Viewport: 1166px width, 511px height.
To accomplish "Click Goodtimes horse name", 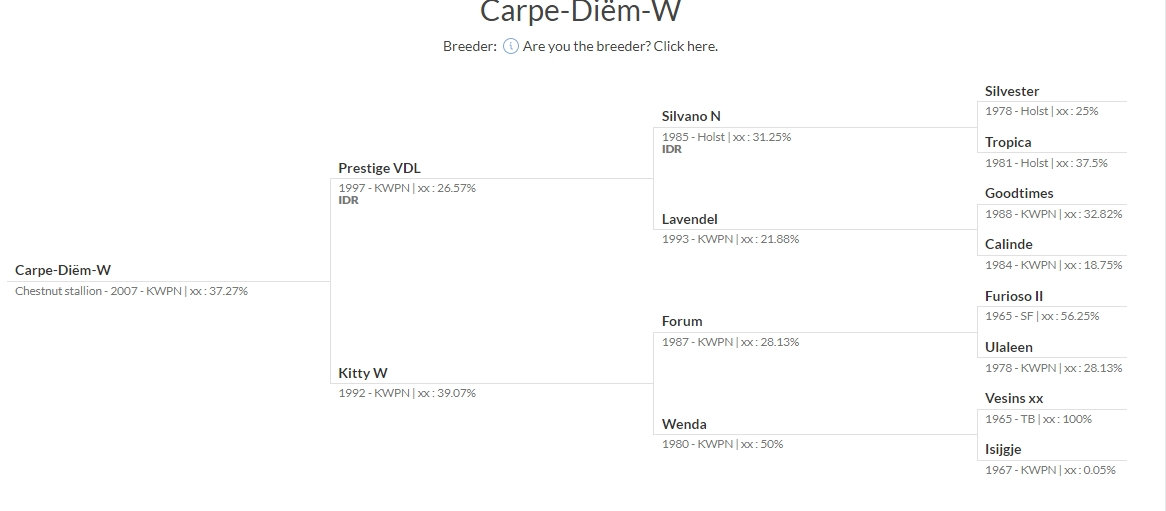I will pyautogui.click(x=1019, y=193).
